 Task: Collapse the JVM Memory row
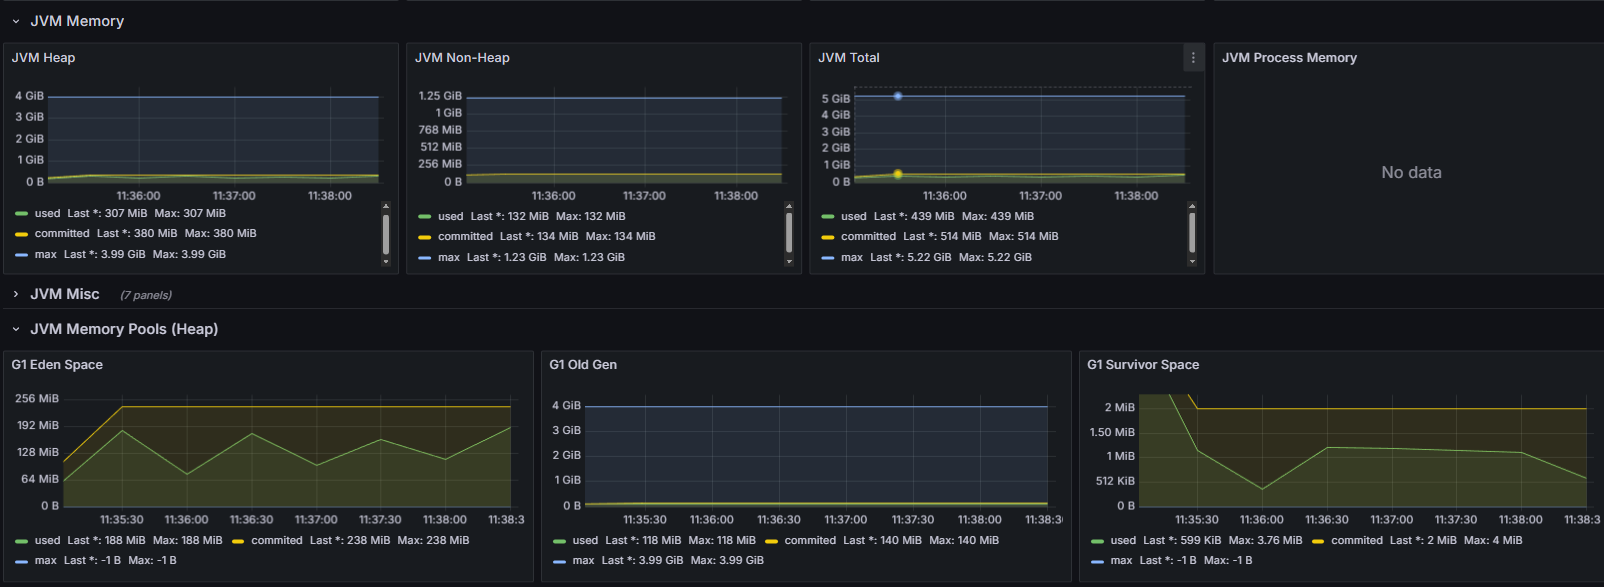pos(16,21)
